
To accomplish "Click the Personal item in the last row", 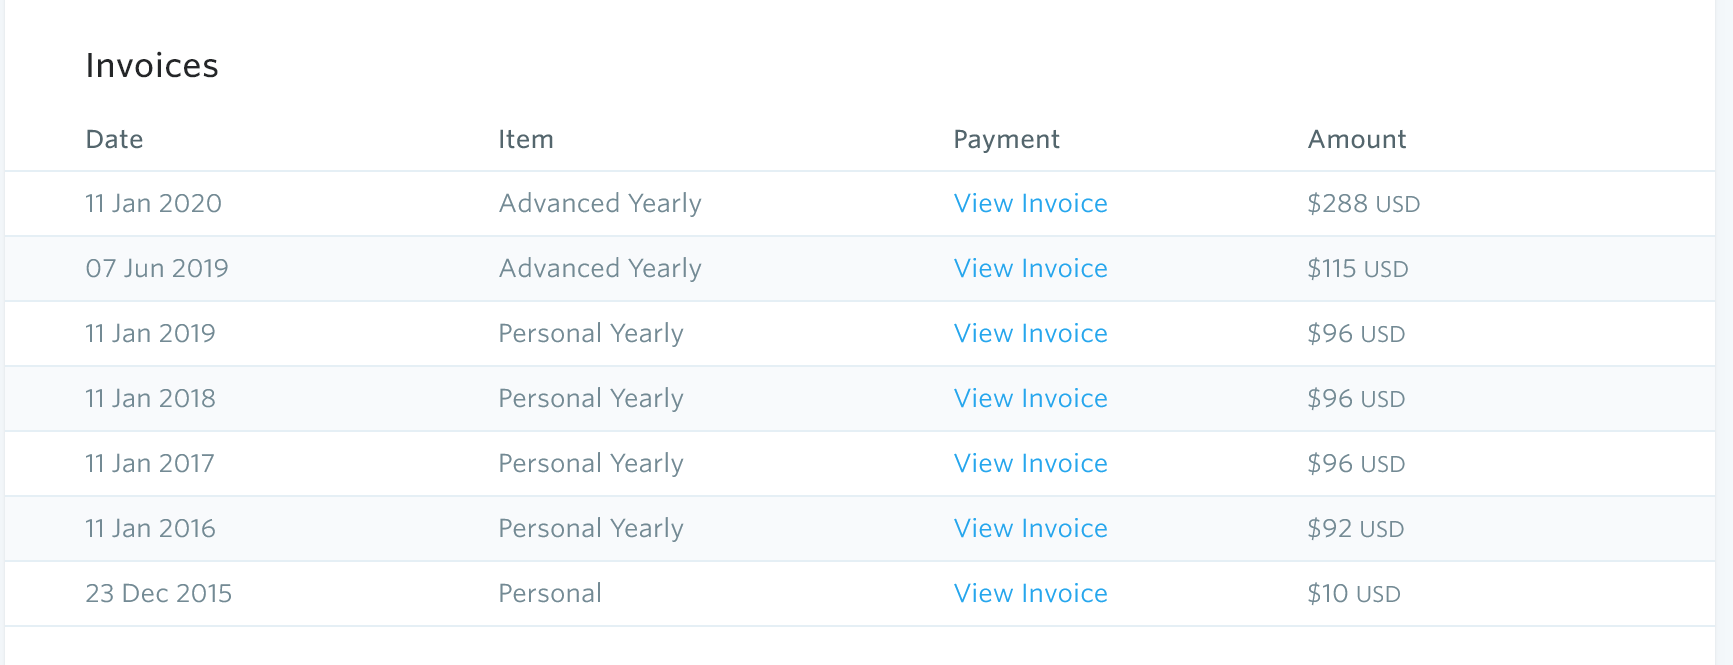I will [x=550, y=593].
